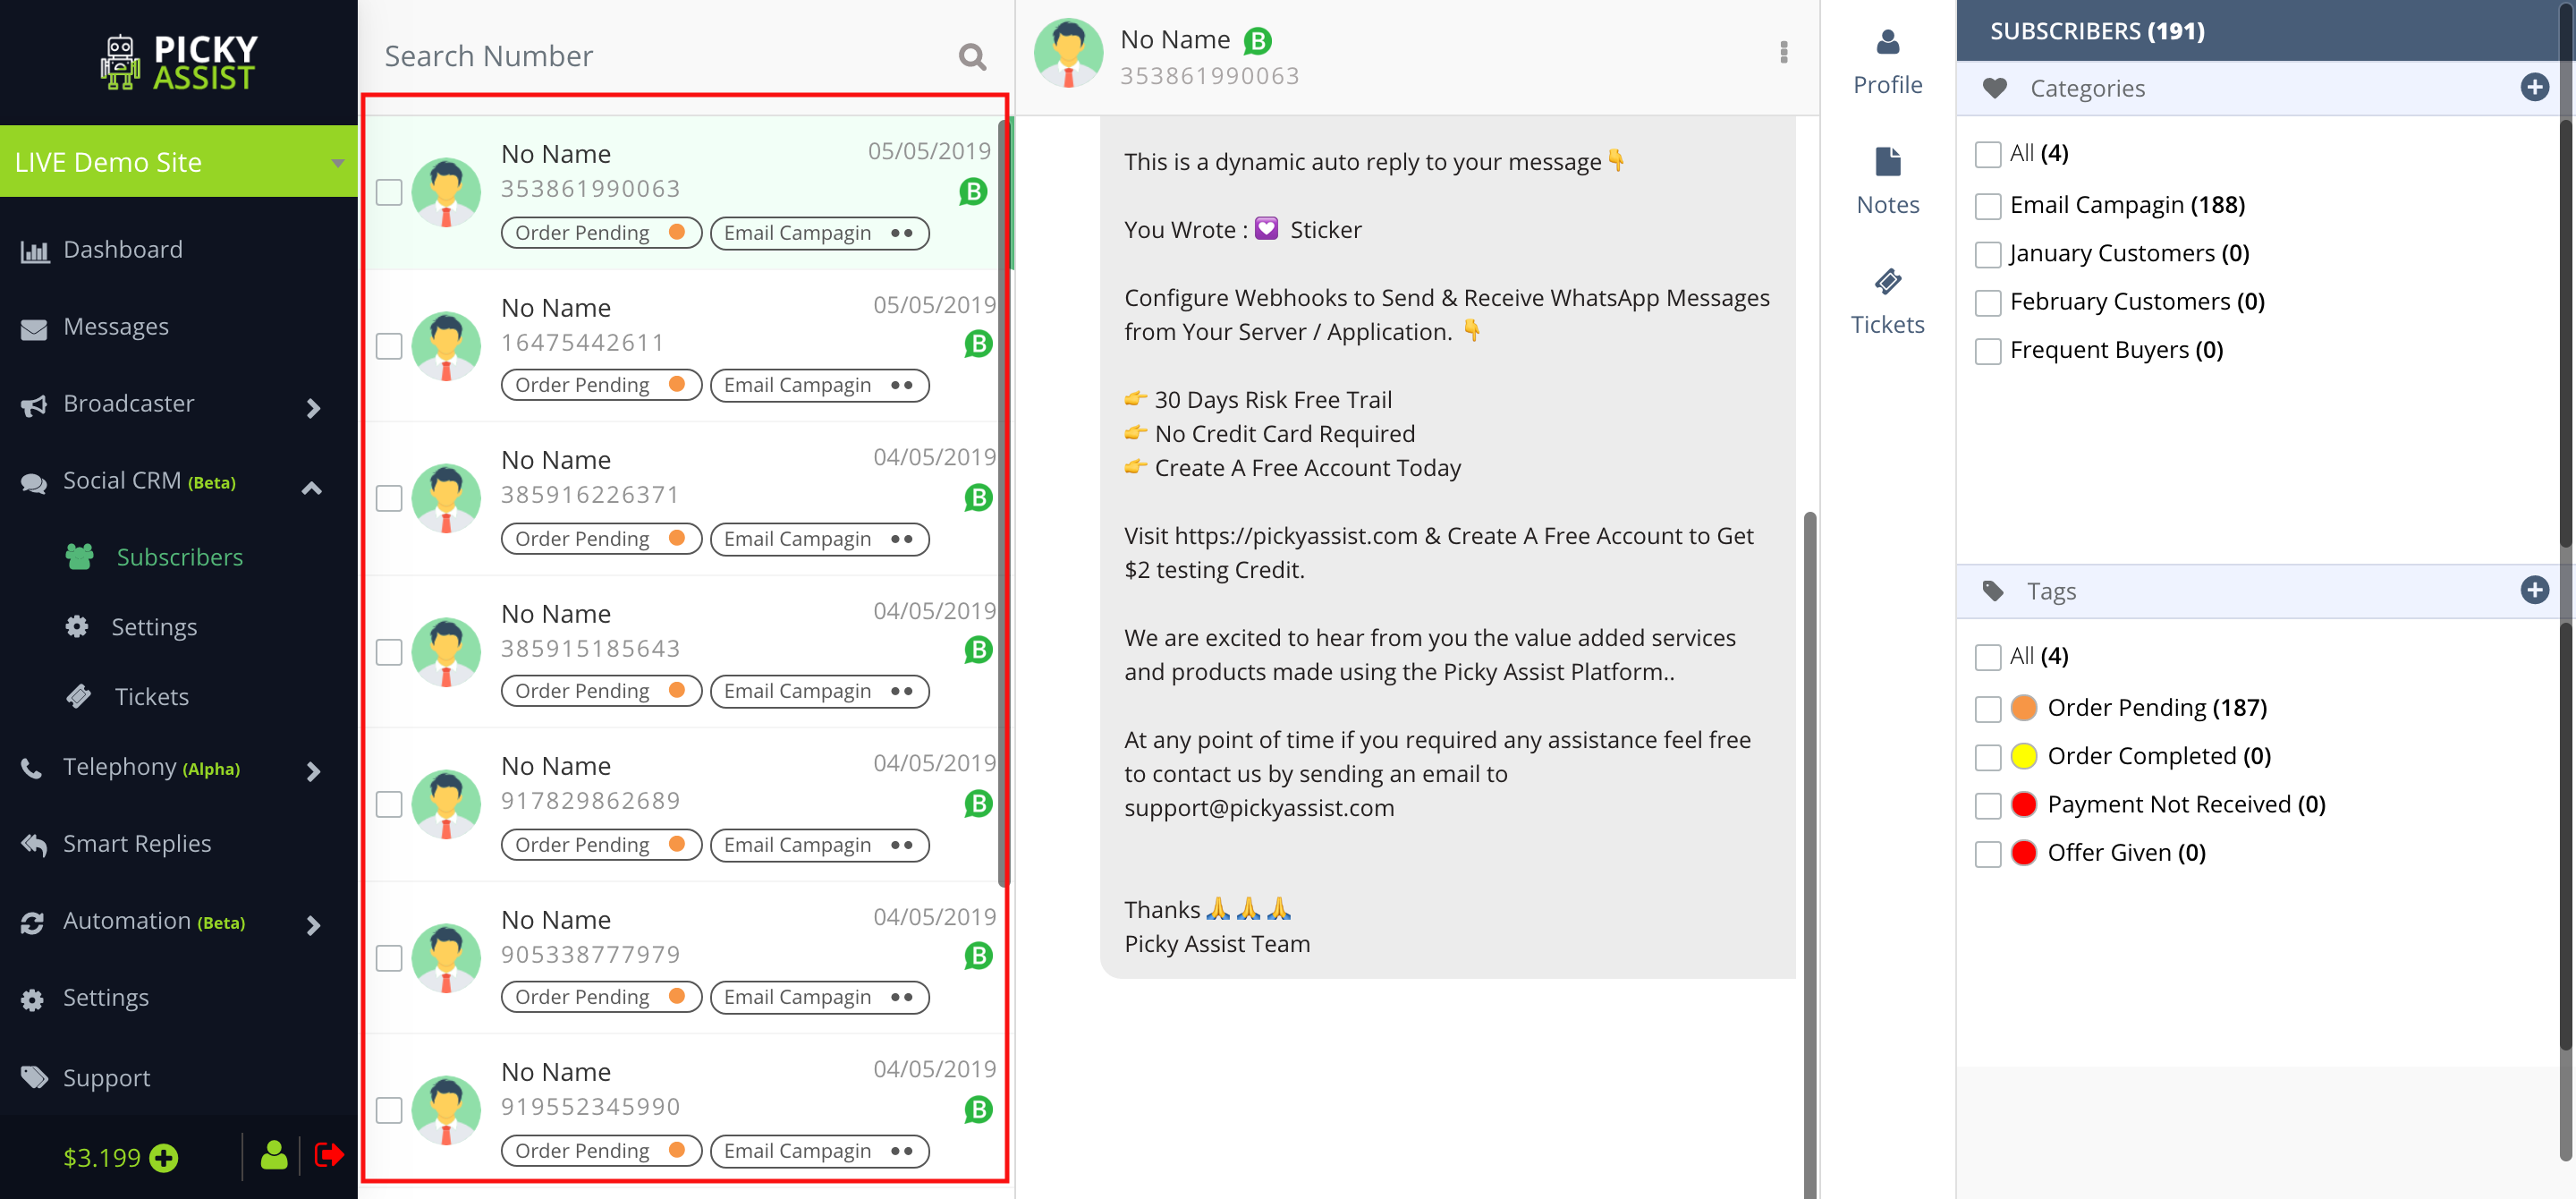
Task: Open Messages in the sidebar
Action: 116,326
